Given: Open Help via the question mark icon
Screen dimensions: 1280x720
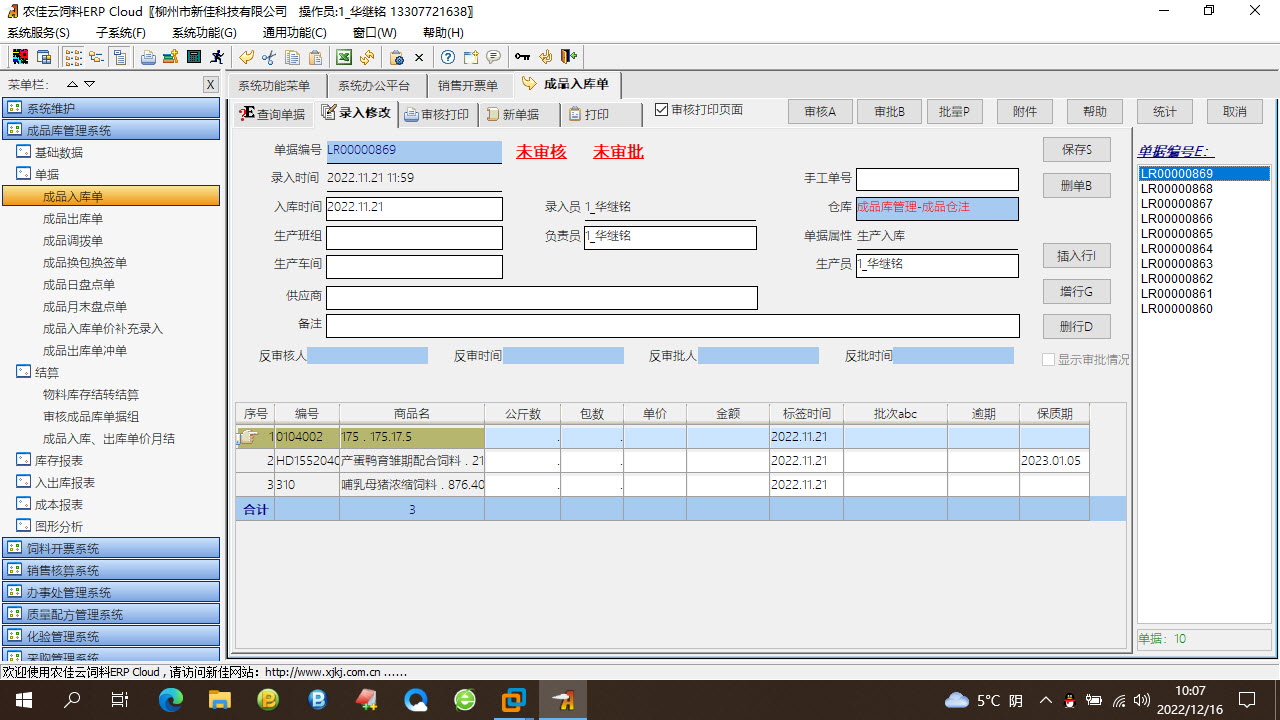Looking at the screenshot, I should click(x=447, y=57).
